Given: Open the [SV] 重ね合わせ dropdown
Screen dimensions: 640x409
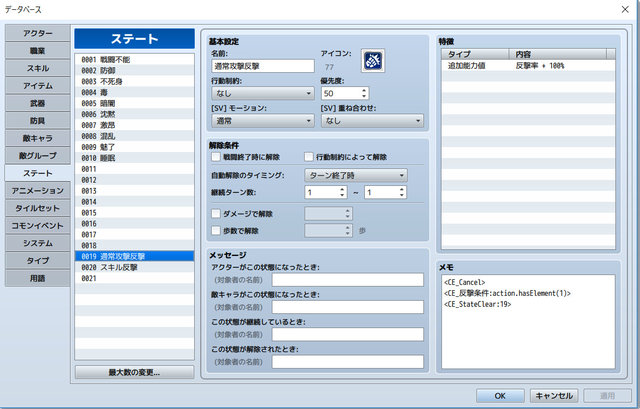Looking at the screenshot, I should [372, 121].
